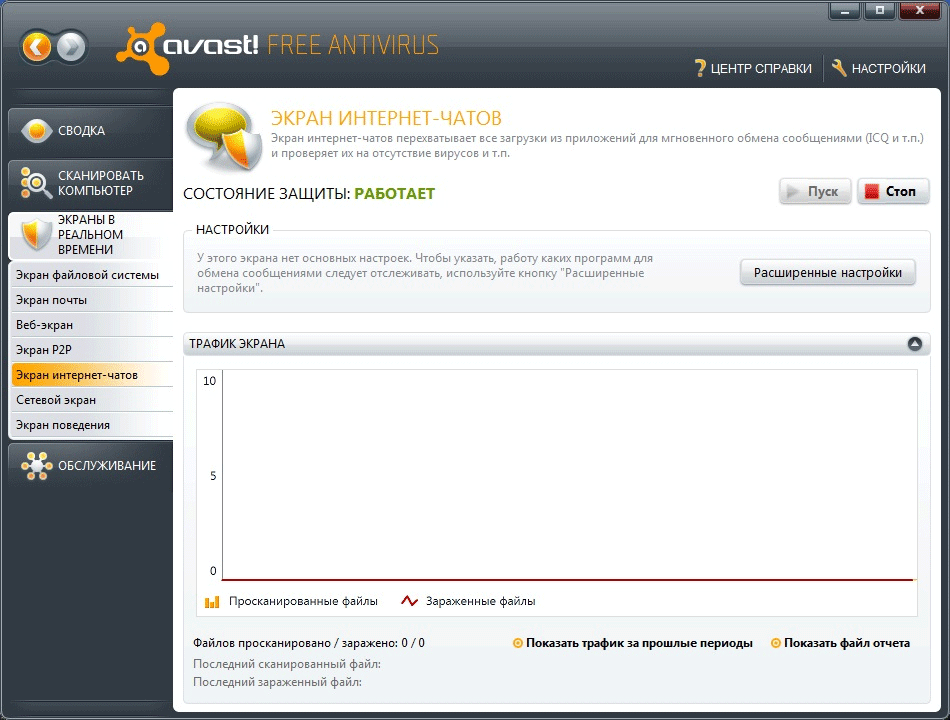The image size is (950, 720).
Task: Open СКАНИРОВАТЬ КОМПЬЮТЕР scan section
Action: 91,183
